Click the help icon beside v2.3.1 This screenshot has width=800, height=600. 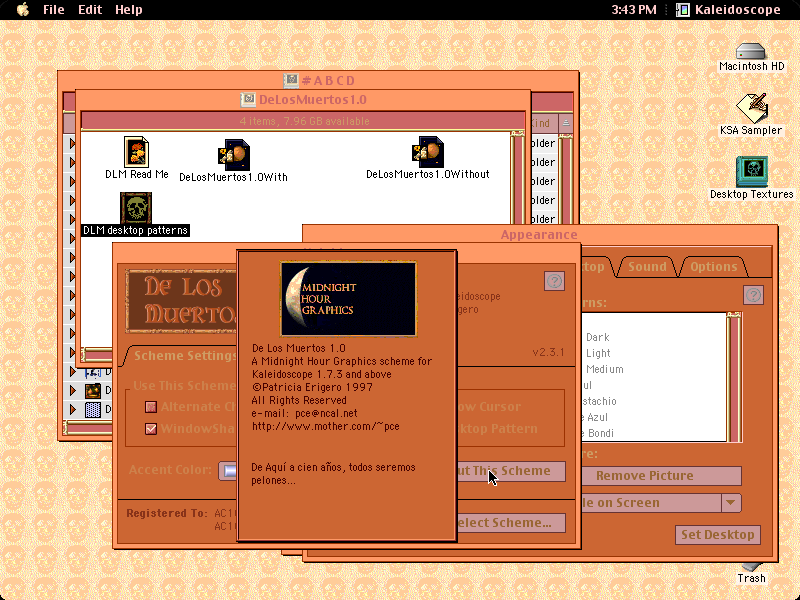[x=554, y=281]
